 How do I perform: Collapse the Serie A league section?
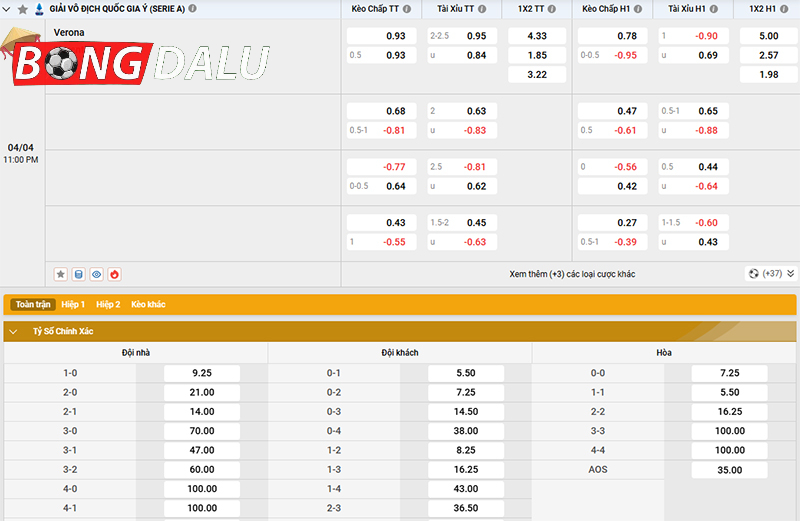[x=7, y=9]
